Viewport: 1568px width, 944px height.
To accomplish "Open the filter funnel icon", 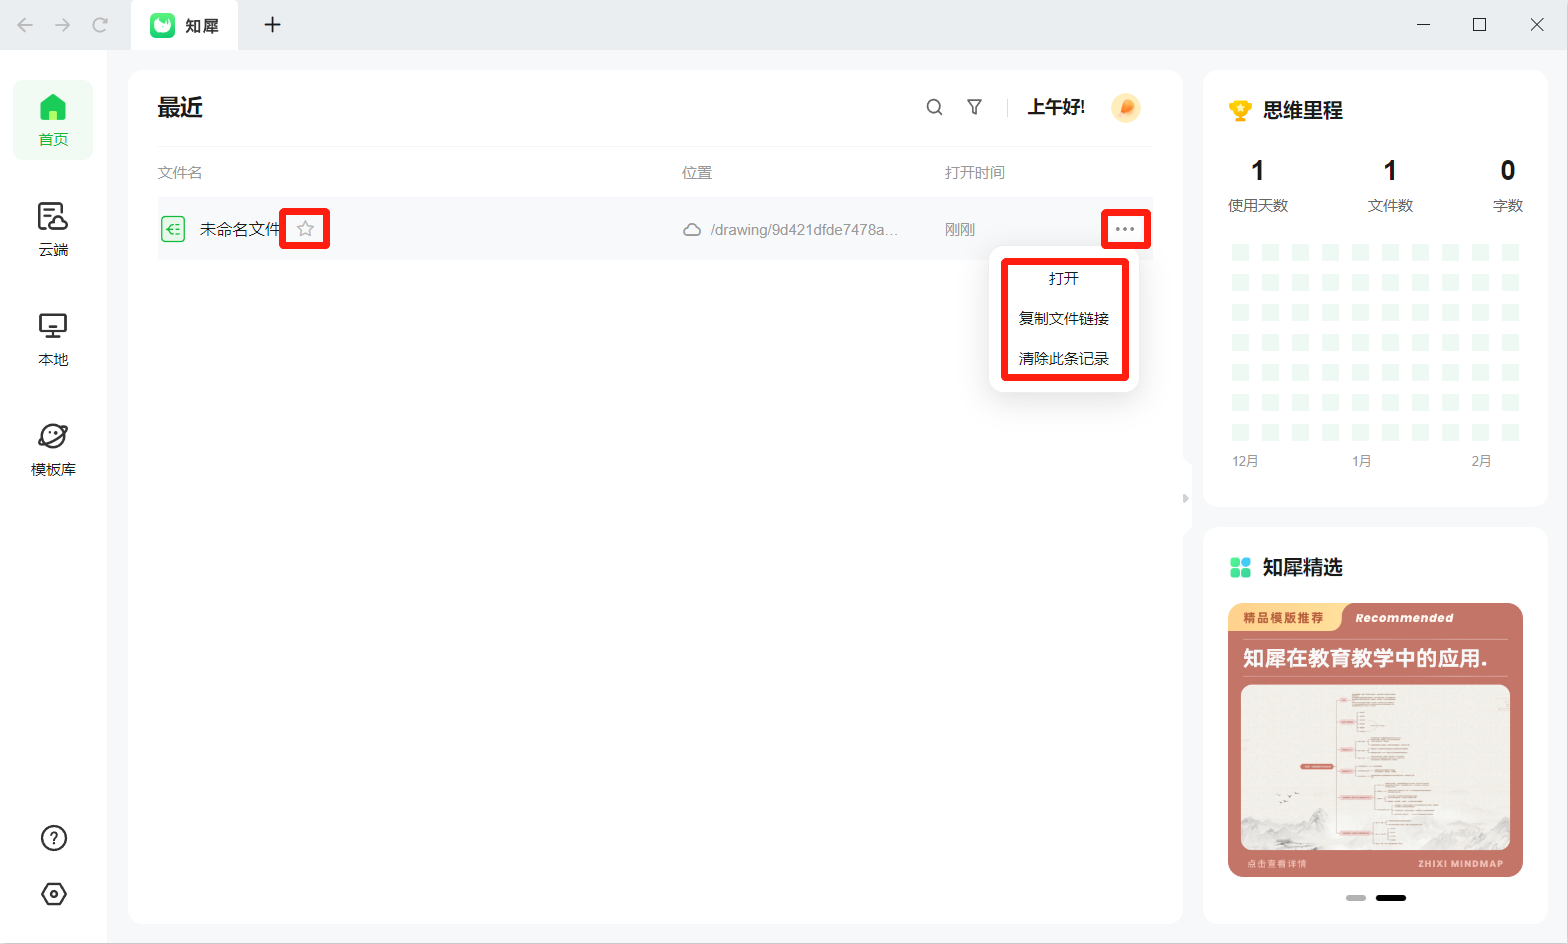I will click(974, 107).
